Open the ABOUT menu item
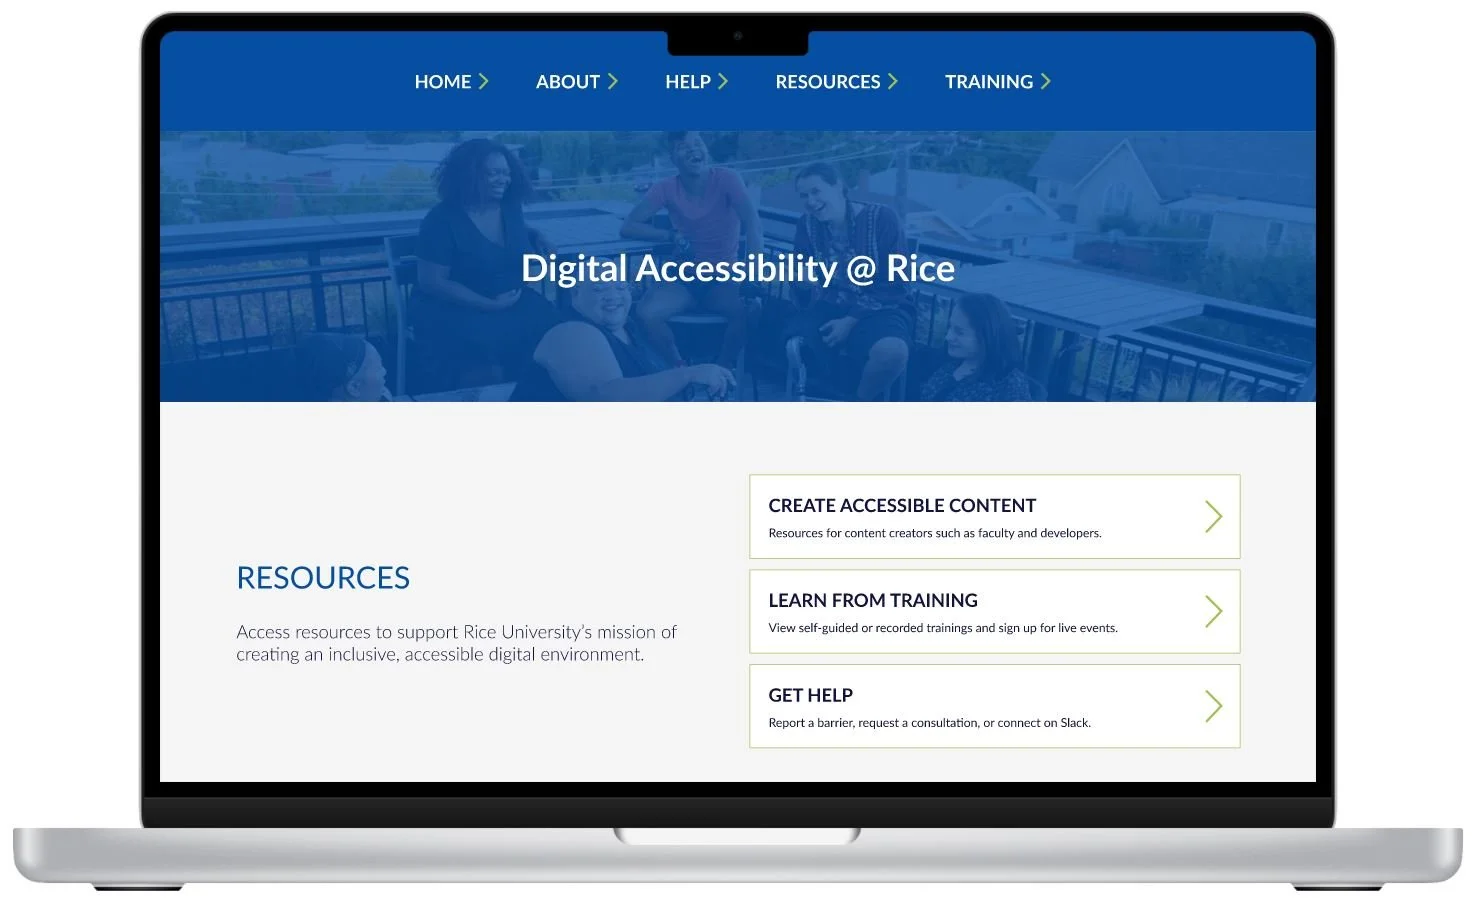 tap(568, 82)
